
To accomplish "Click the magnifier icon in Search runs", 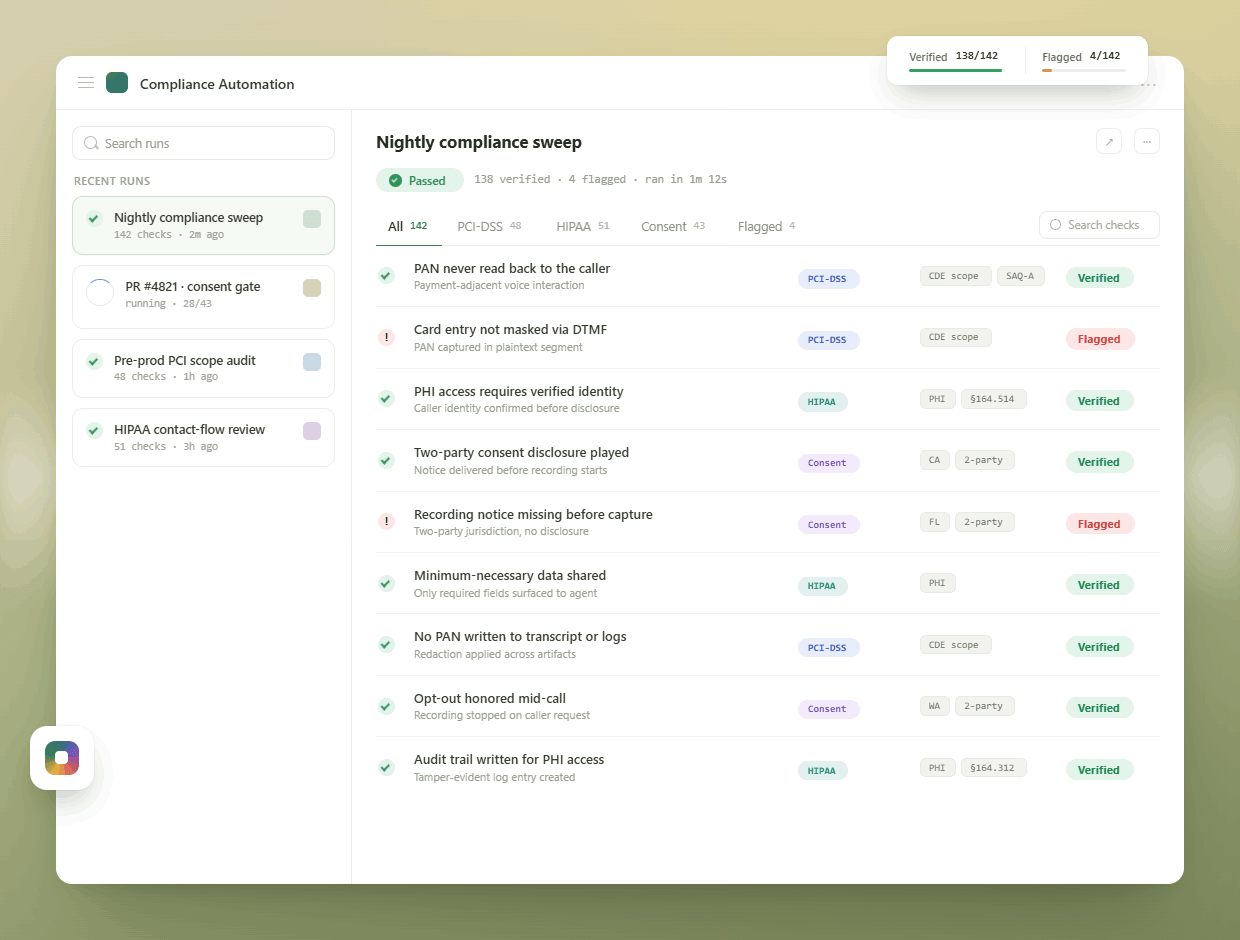I will pos(91,143).
